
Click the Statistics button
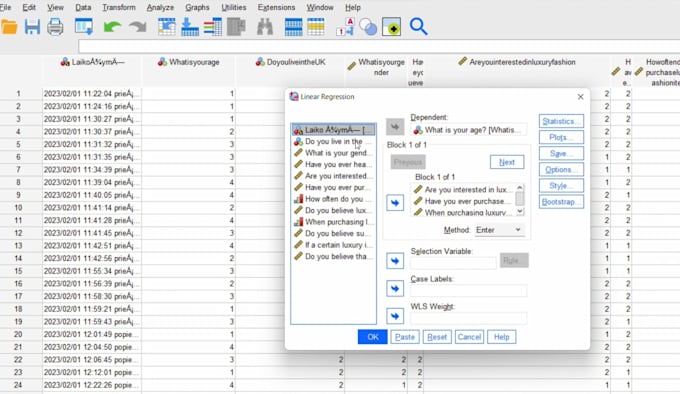pyautogui.click(x=561, y=121)
